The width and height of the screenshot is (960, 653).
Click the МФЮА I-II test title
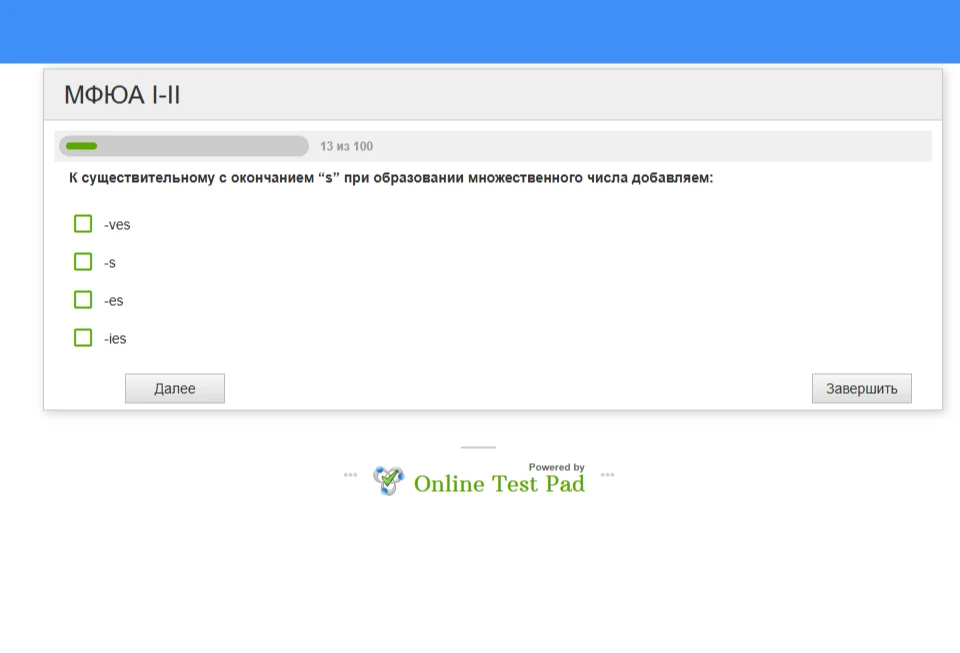122,95
